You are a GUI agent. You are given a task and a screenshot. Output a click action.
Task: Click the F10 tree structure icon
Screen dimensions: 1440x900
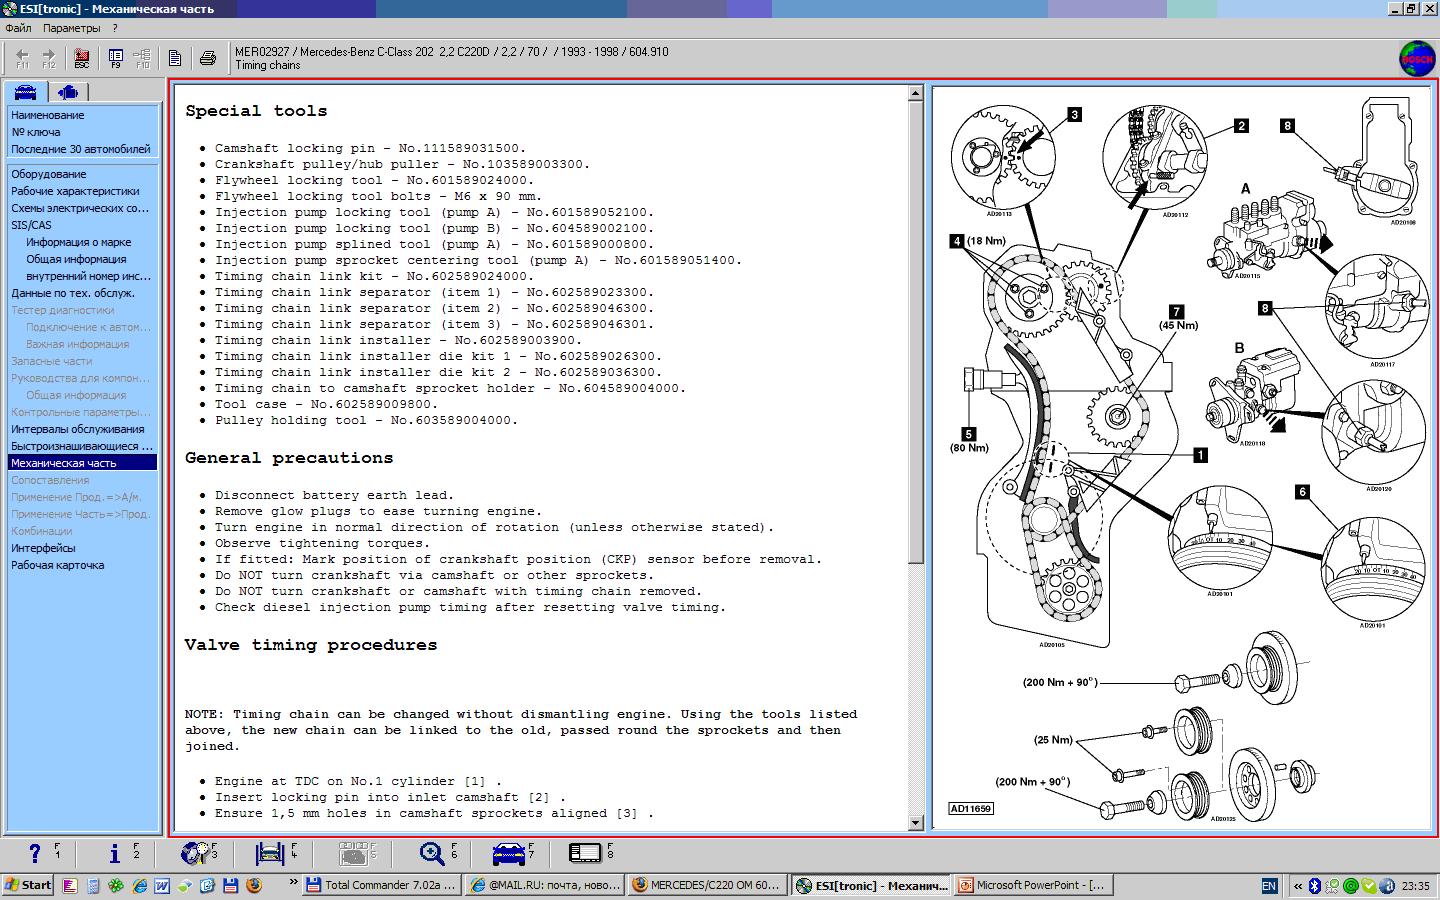click(143, 58)
